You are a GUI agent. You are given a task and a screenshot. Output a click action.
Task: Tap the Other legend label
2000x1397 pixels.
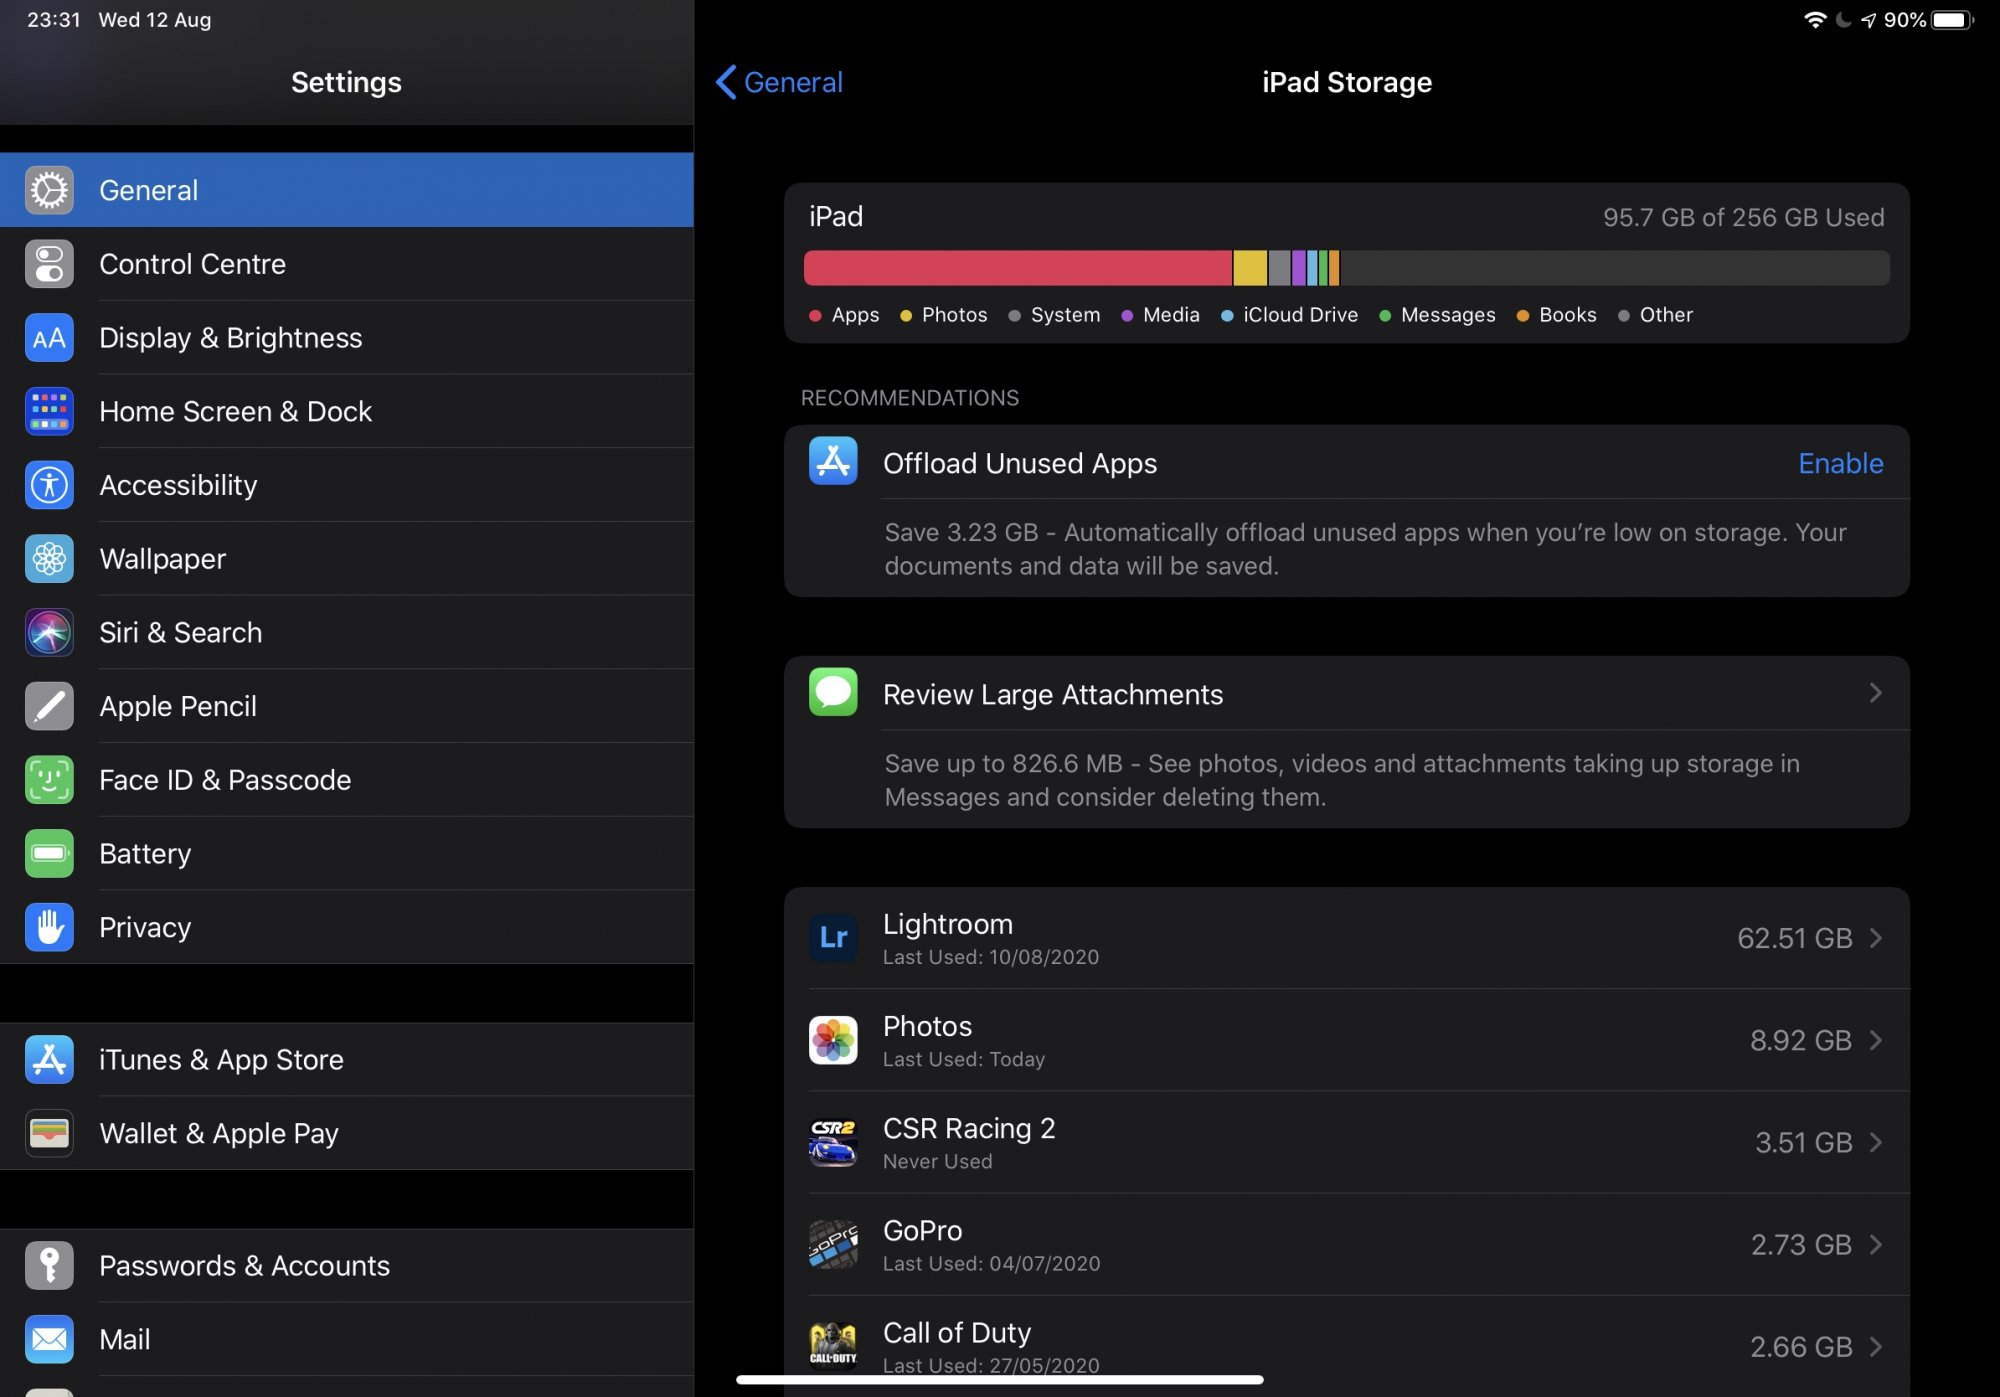[x=1666, y=315]
